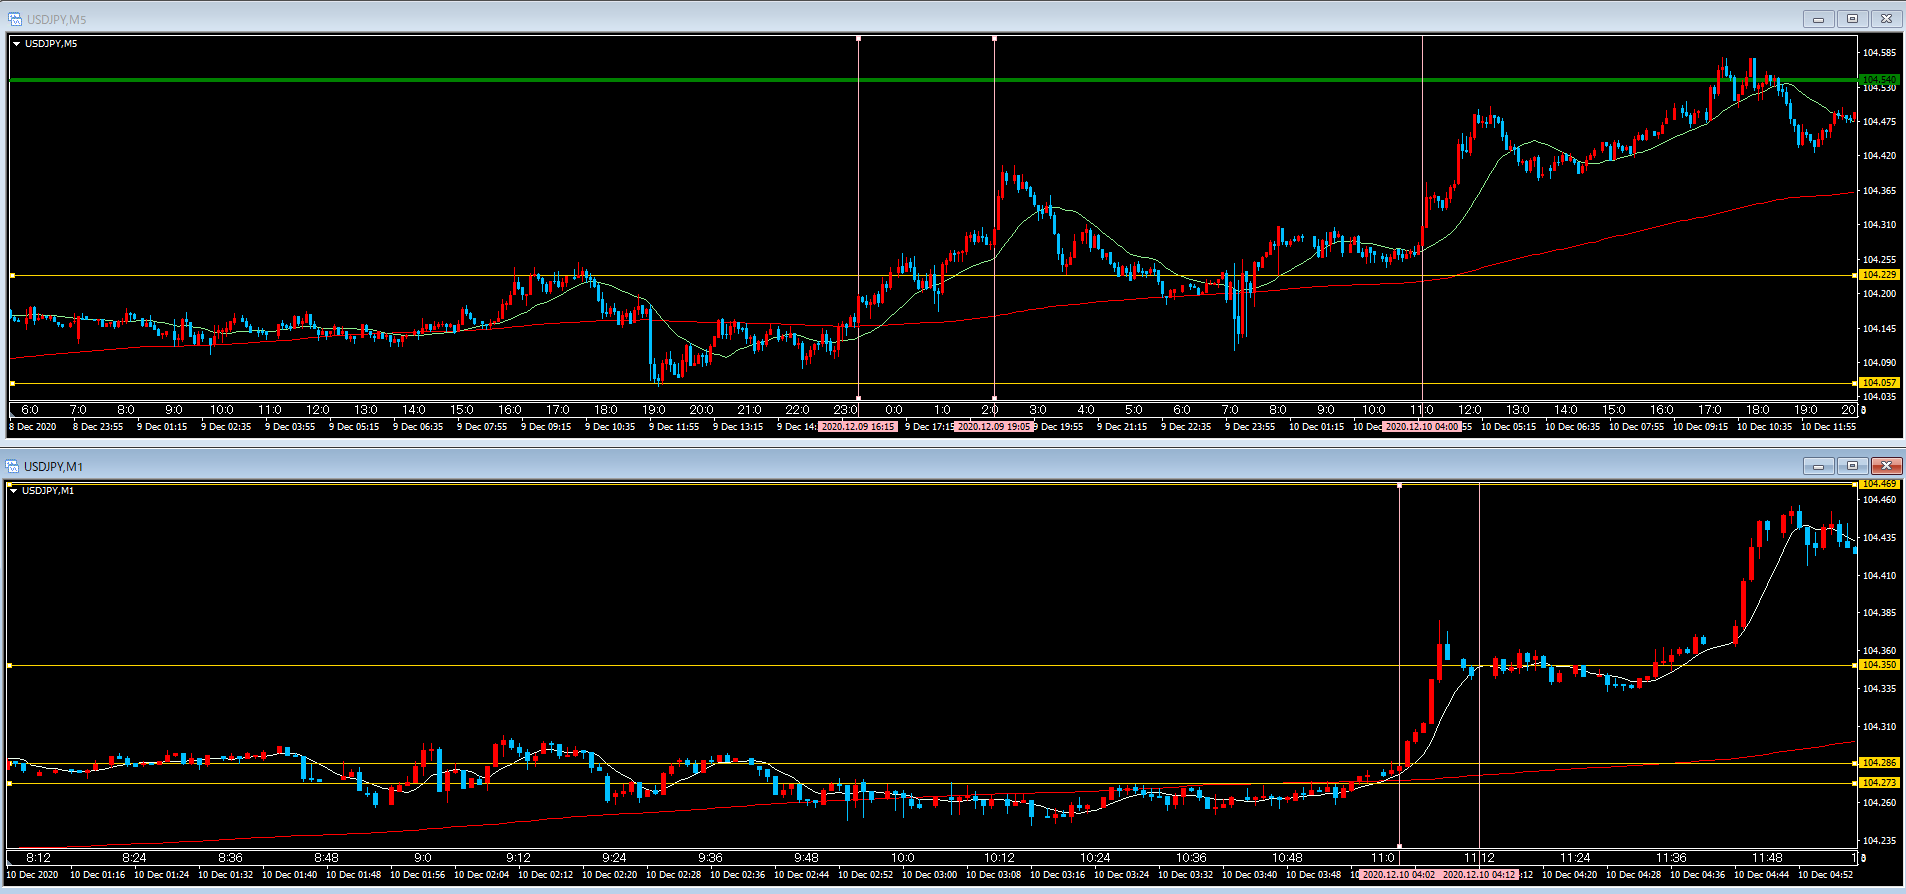Close the USDJPY,M1 chart window

[x=1886, y=466]
